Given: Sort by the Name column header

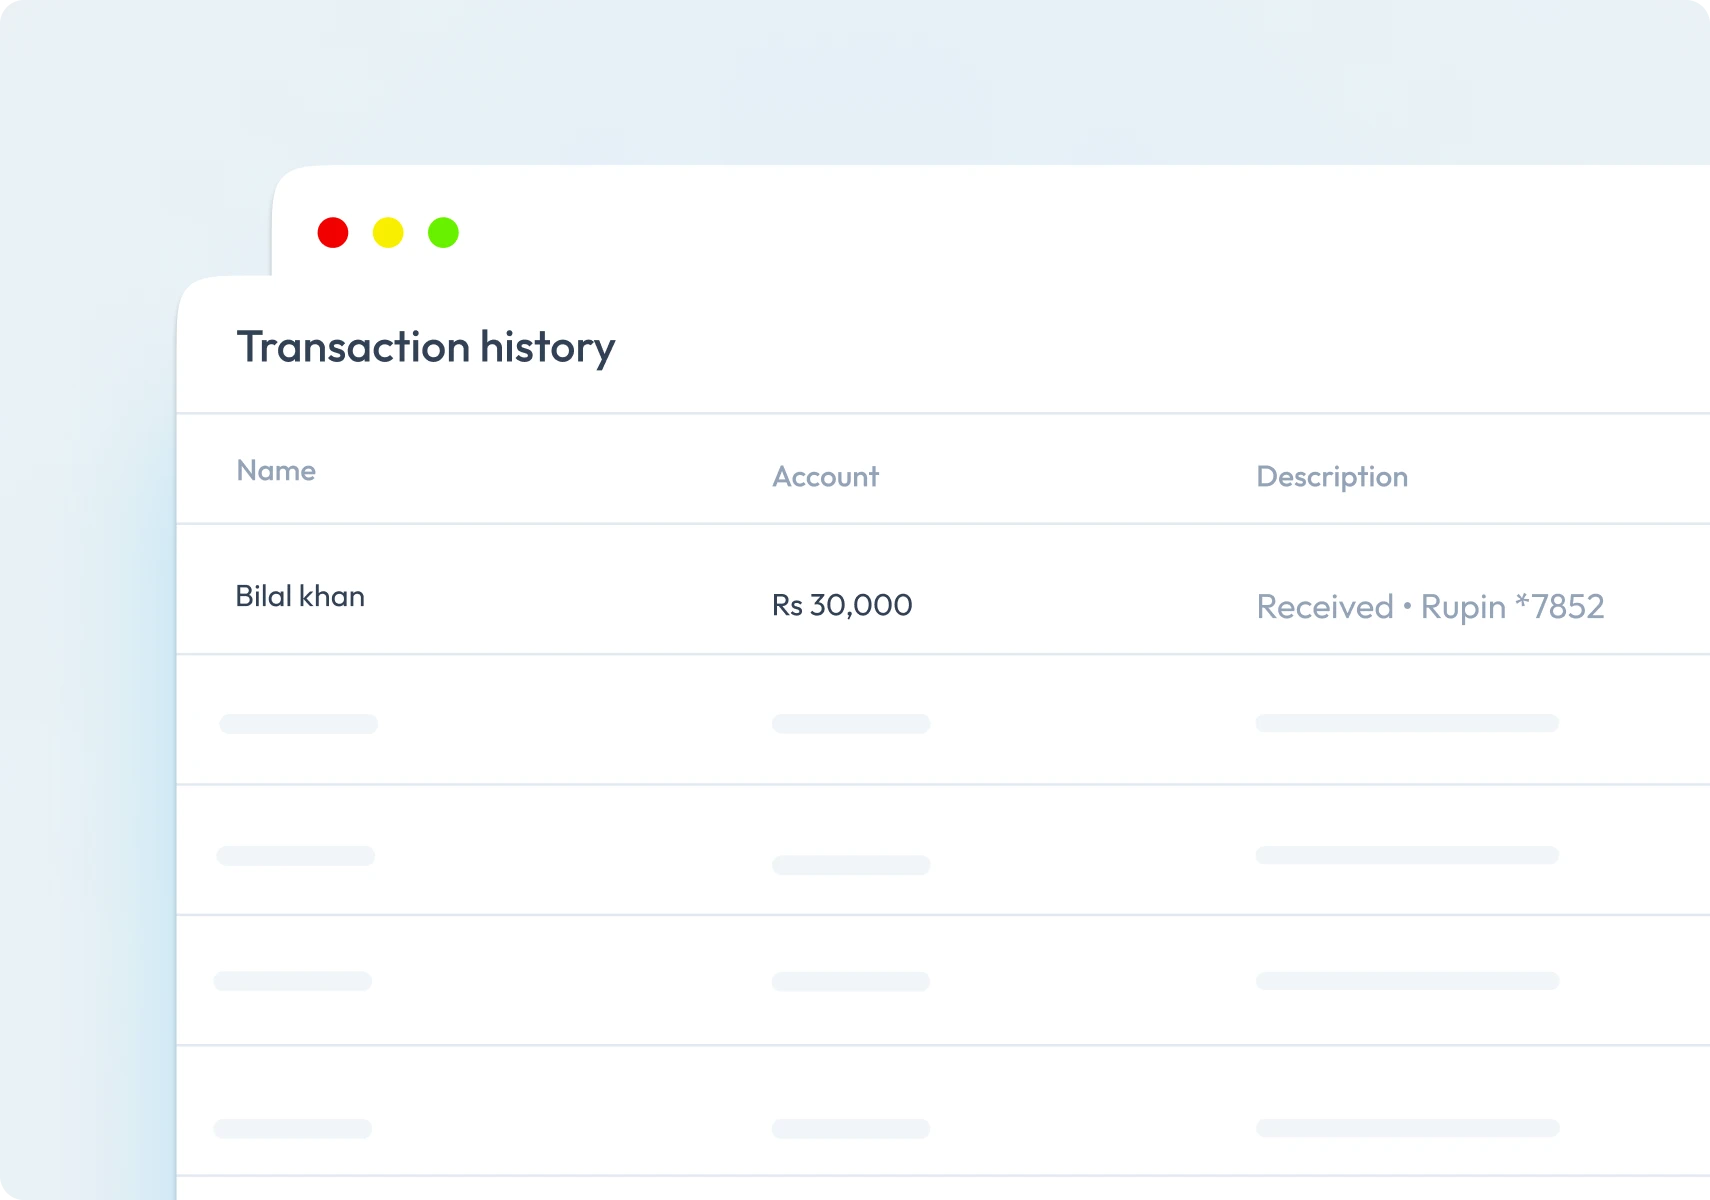Looking at the screenshot, I should pyautogui.click(x=276, y=471).
